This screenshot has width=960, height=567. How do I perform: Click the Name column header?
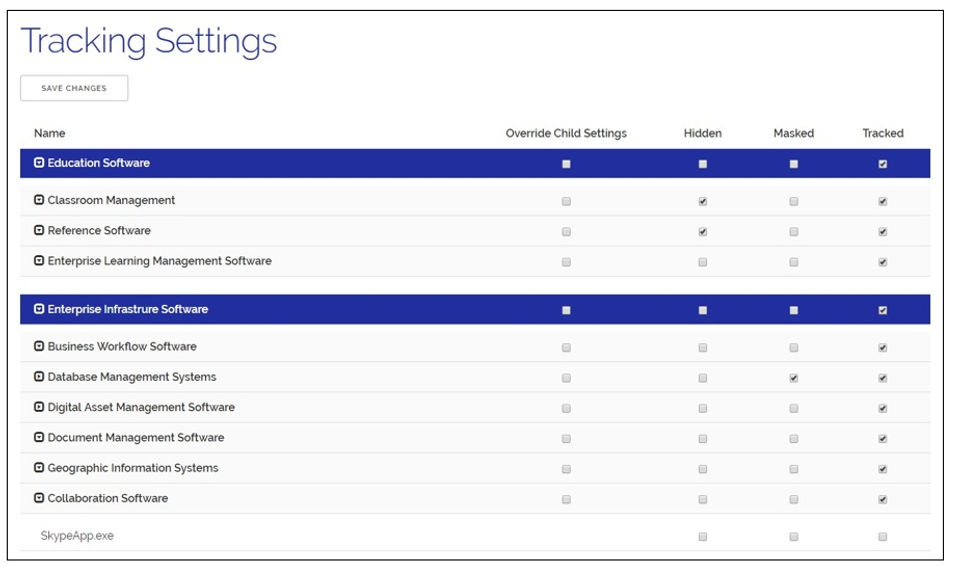tap(50, 133)
